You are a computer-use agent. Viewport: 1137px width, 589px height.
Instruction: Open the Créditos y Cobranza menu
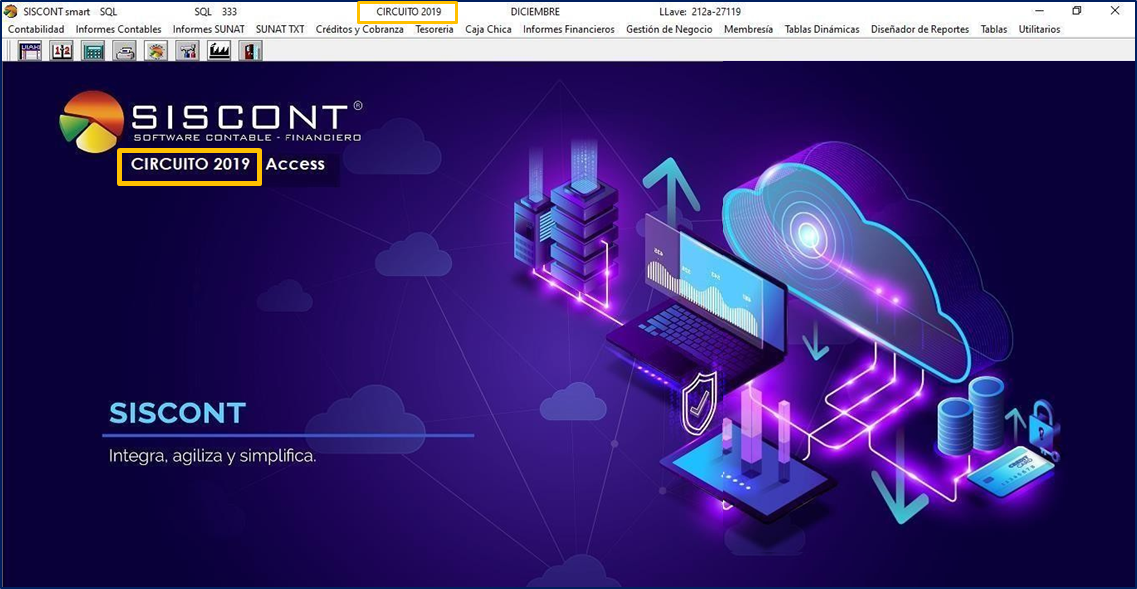point(360,29)
